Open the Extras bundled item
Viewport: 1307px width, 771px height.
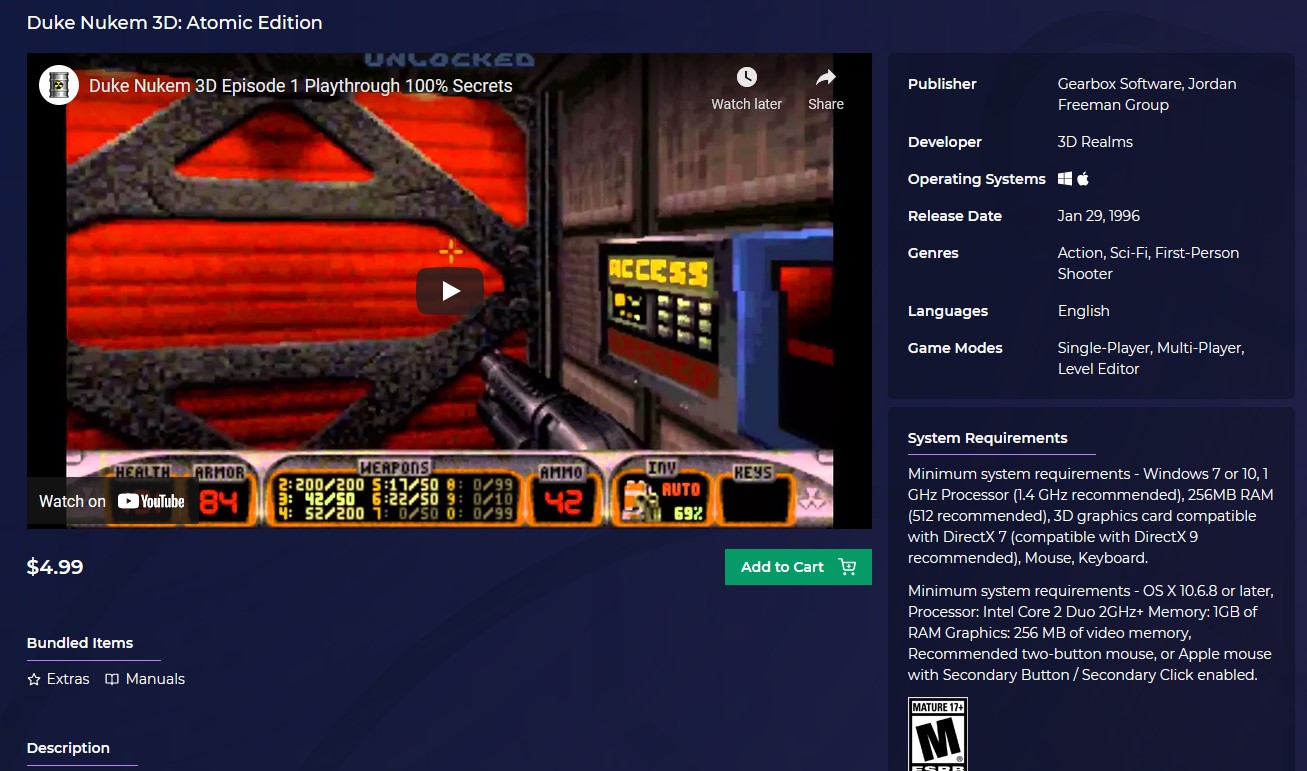(x=58, y=679)
